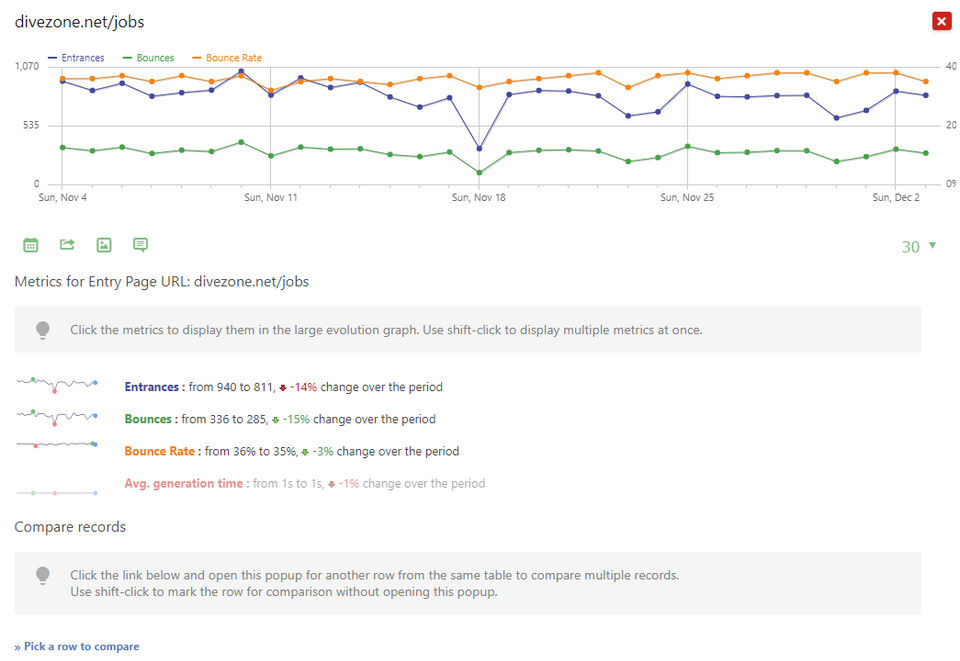Display the Bounce Rate metric in the graph
This screenshot has width=960, height=661.
[x=160, y=451]
